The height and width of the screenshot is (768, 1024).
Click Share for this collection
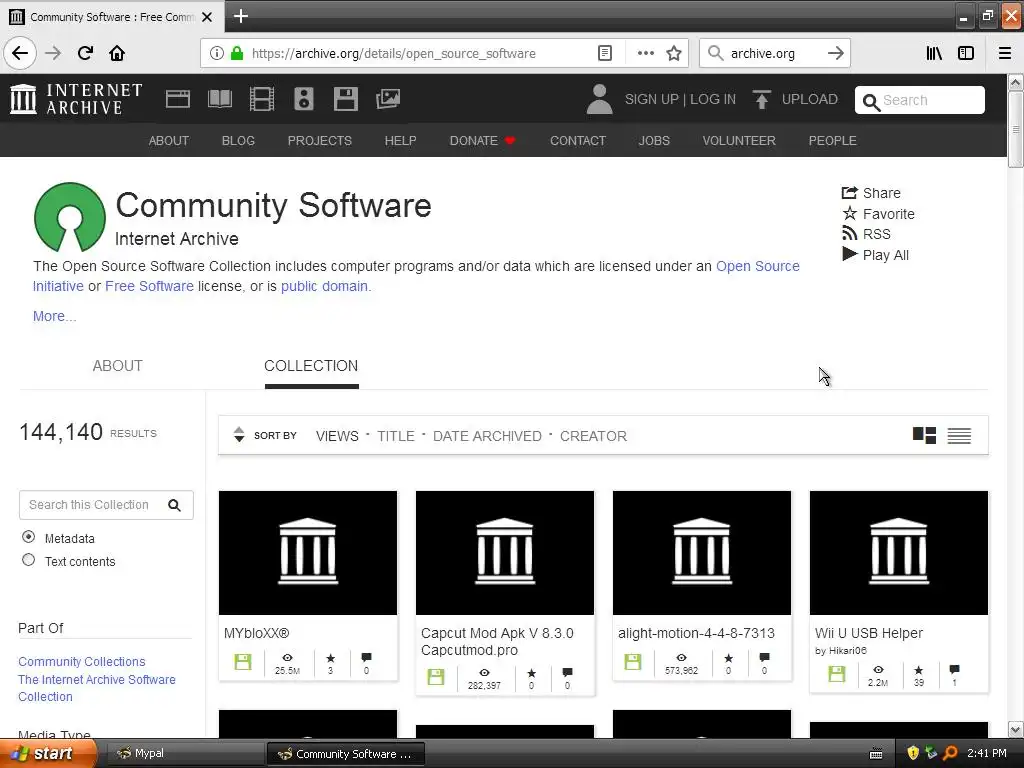click(x=871, y=193)
